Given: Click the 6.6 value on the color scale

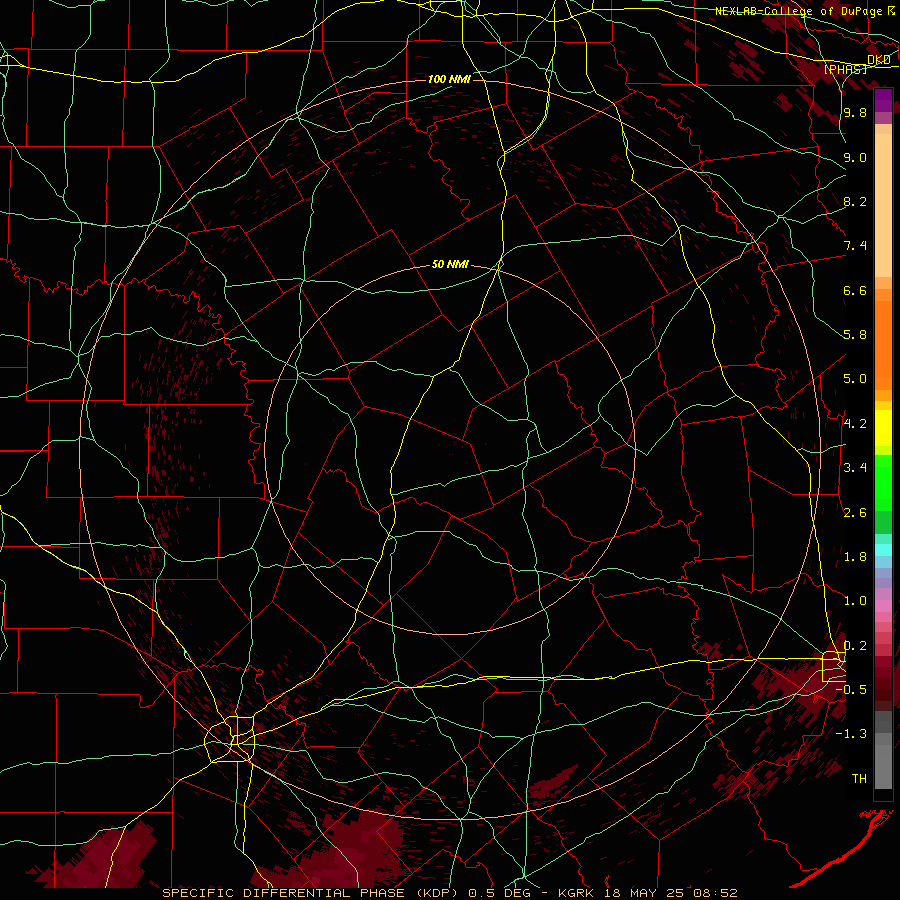Looking at the screenshot, I should (855, 291).
